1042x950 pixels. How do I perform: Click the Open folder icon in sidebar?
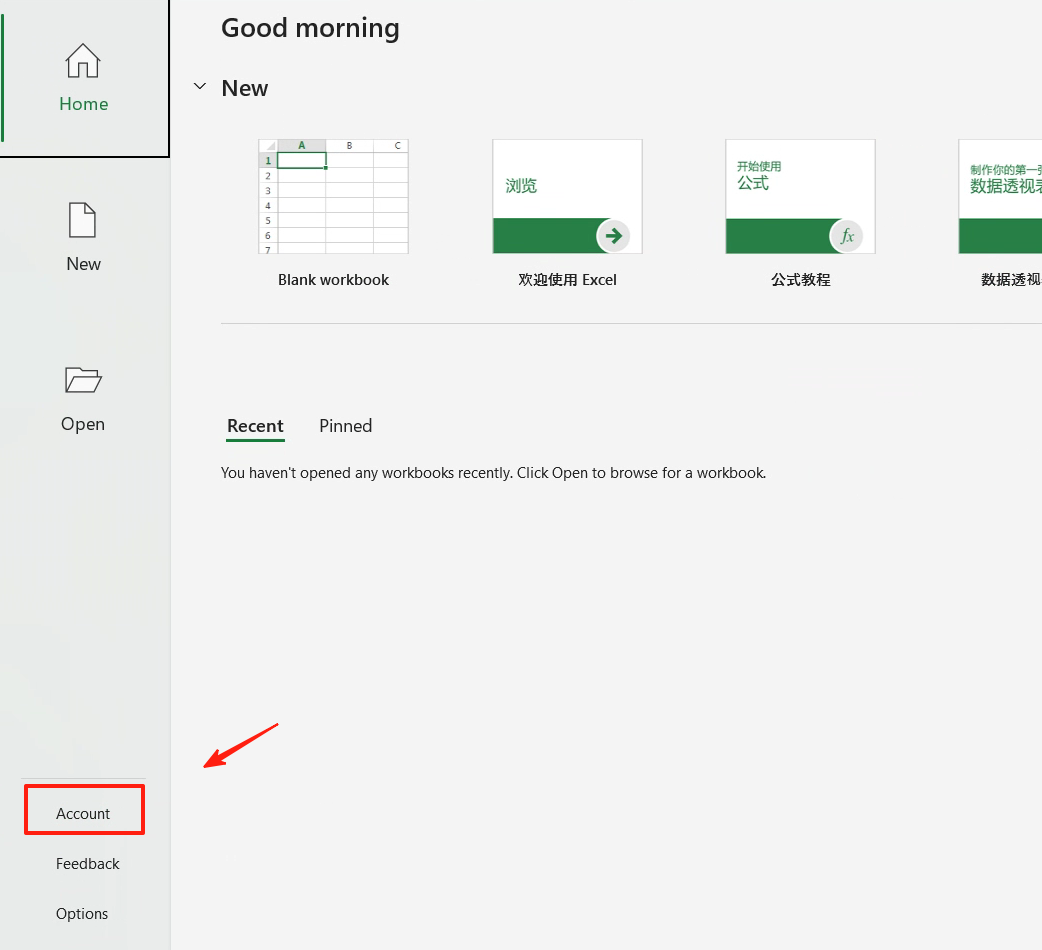pyautogui.click(x=83, y=380)
